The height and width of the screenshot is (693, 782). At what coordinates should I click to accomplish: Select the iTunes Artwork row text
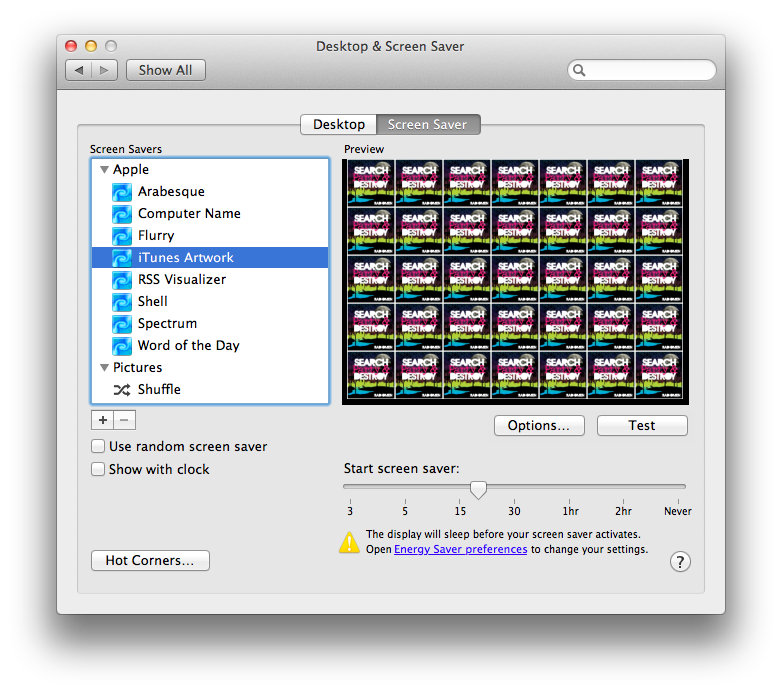(186, 258)
